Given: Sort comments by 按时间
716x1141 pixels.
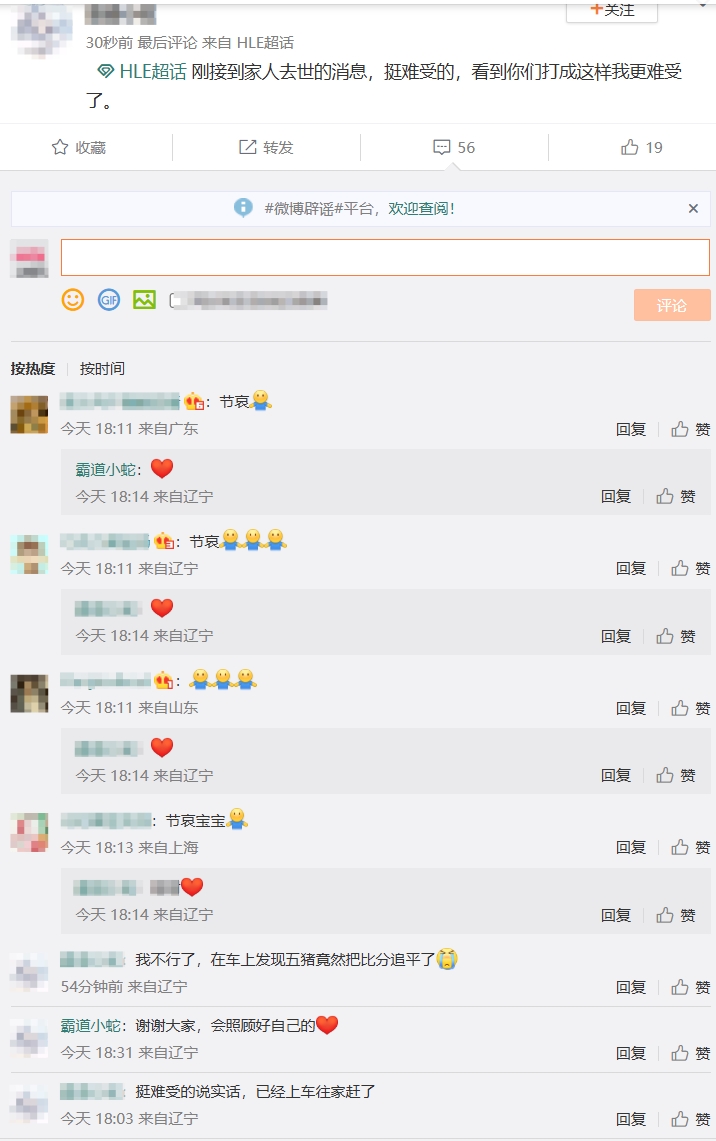Looking at the screenshot, I should [102, 369].
